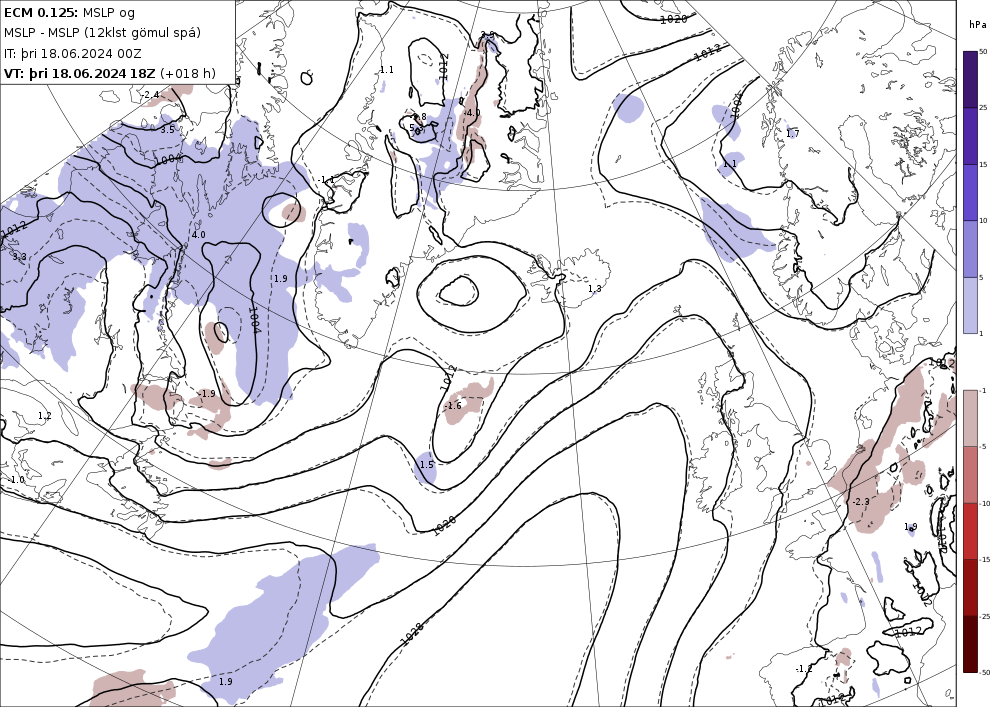Click the '-1.9' difference value
This screenshot has width=1000, height=707.
[x=207, y=394]
